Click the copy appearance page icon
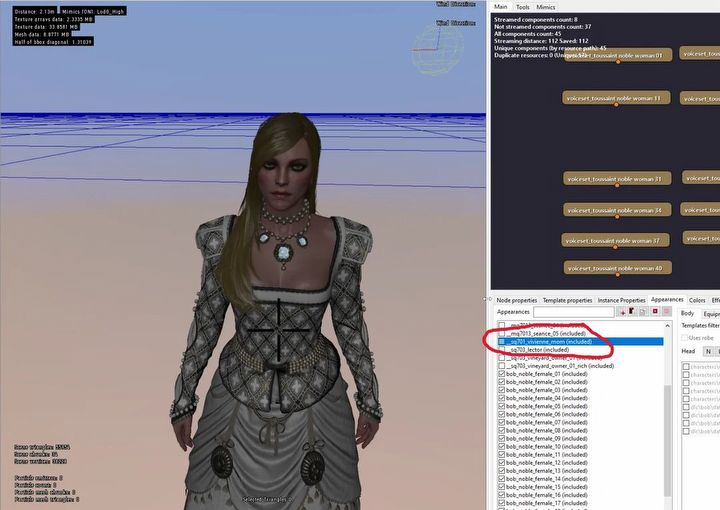 (x=643, y=312)
